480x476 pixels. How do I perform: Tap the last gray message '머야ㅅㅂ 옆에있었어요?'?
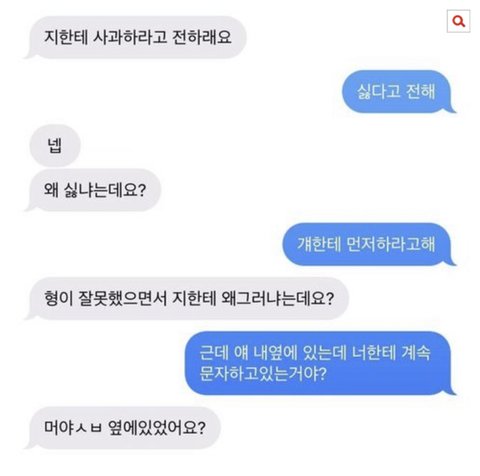coord(125,428)
